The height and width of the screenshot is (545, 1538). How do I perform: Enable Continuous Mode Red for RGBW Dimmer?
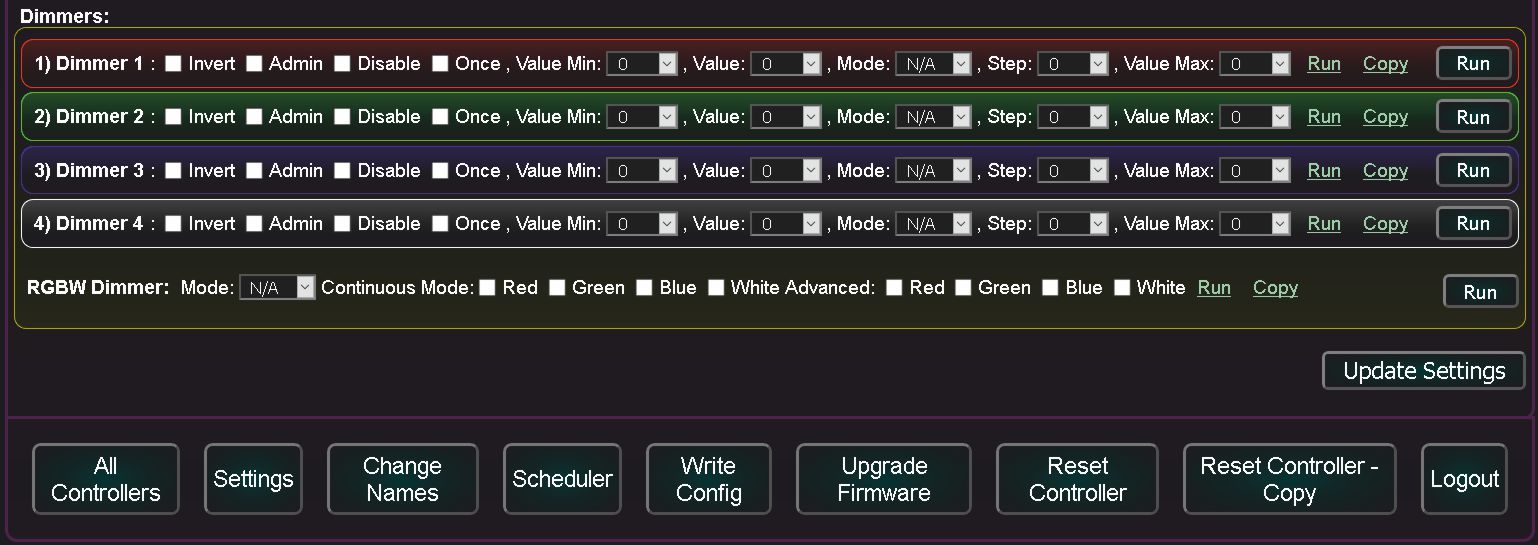point(488,288)
